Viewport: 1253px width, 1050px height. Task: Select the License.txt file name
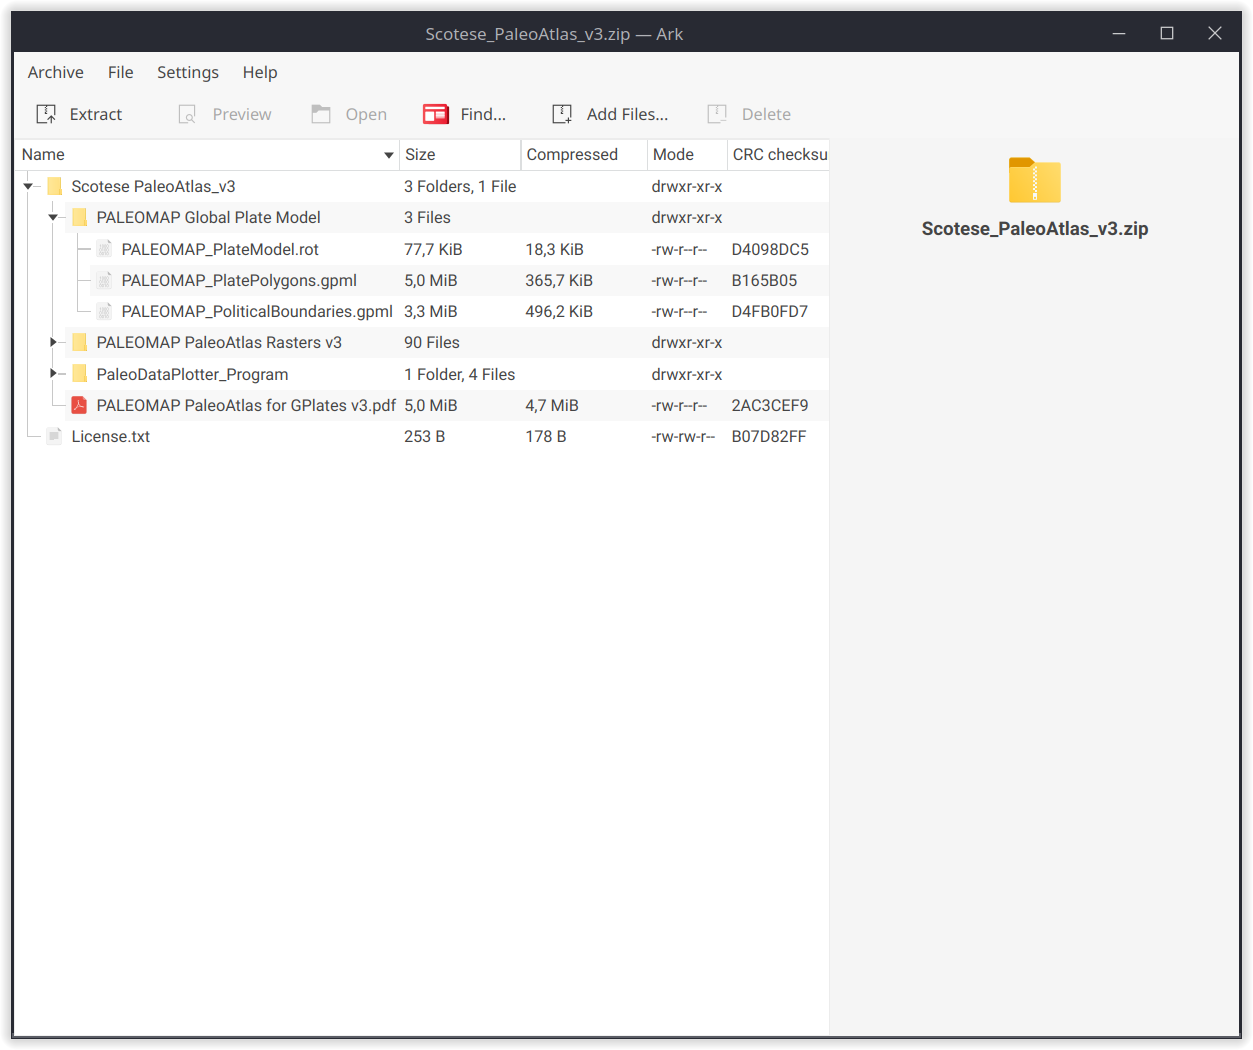pyautogui.click(x=111, y=436)
